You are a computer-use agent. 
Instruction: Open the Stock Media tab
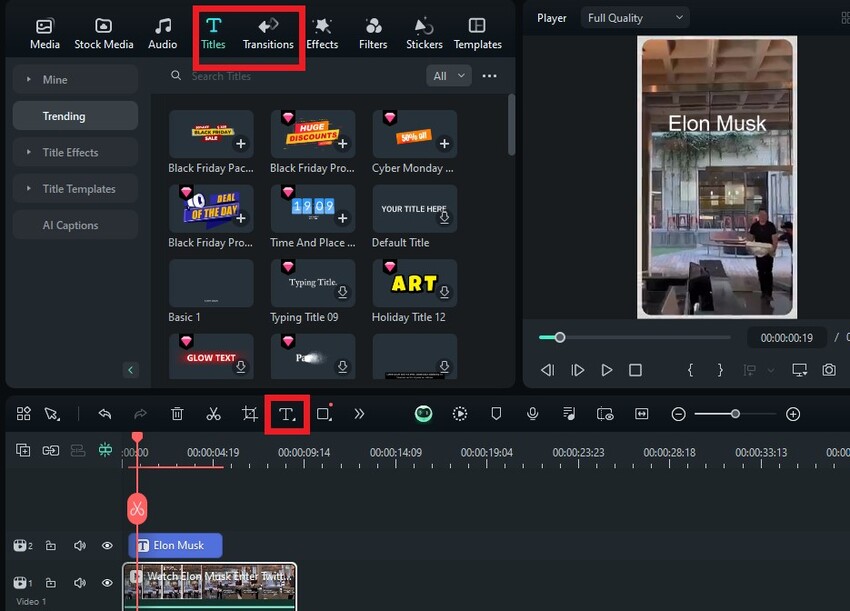(x=104, y=34)
